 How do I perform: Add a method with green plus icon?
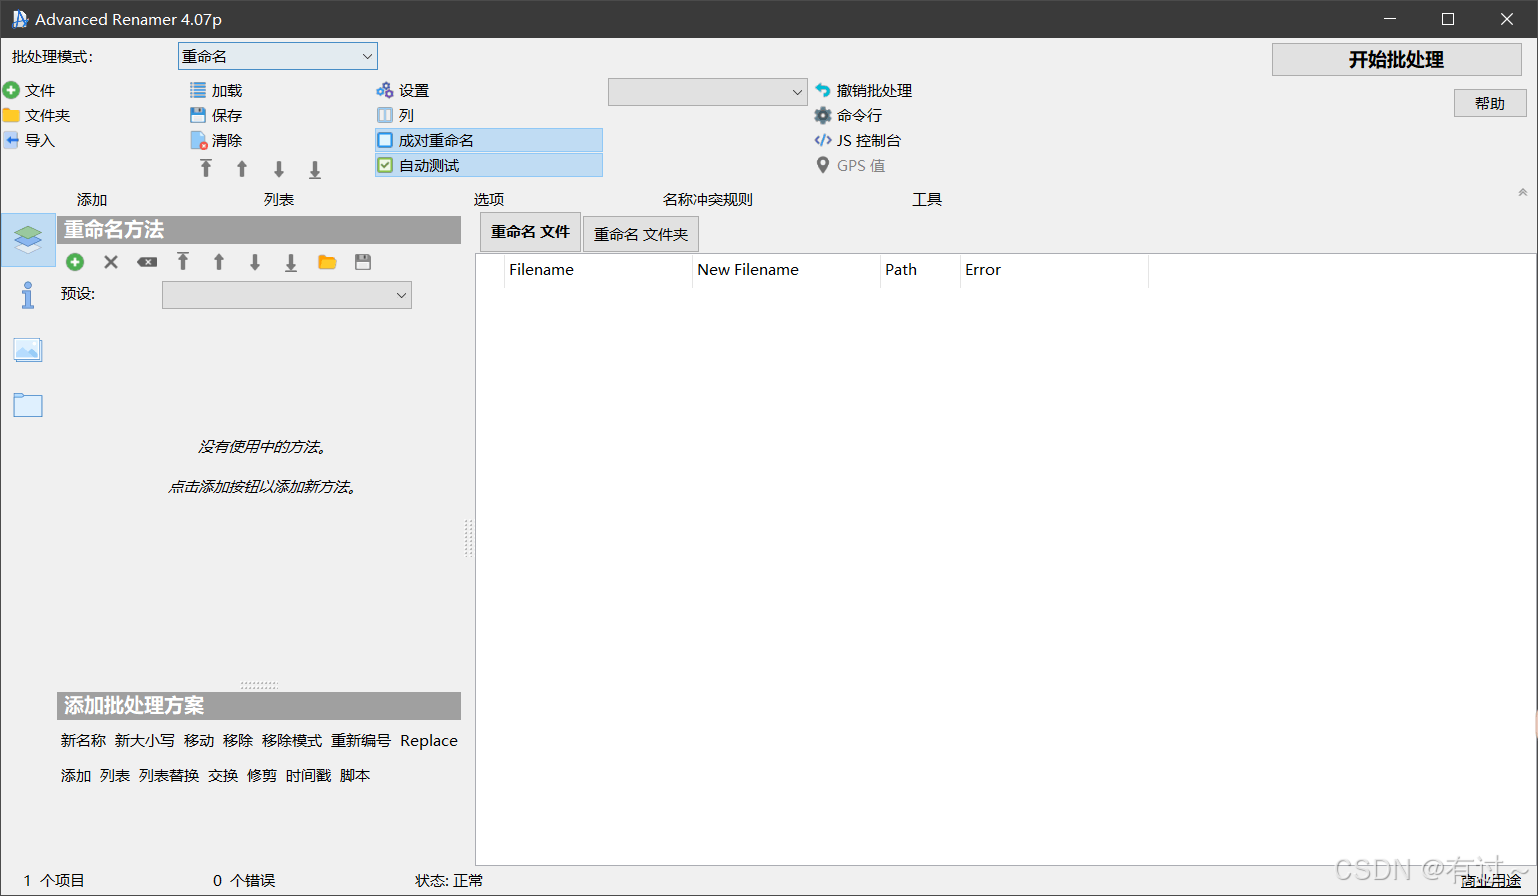click(x=75, y=262)
